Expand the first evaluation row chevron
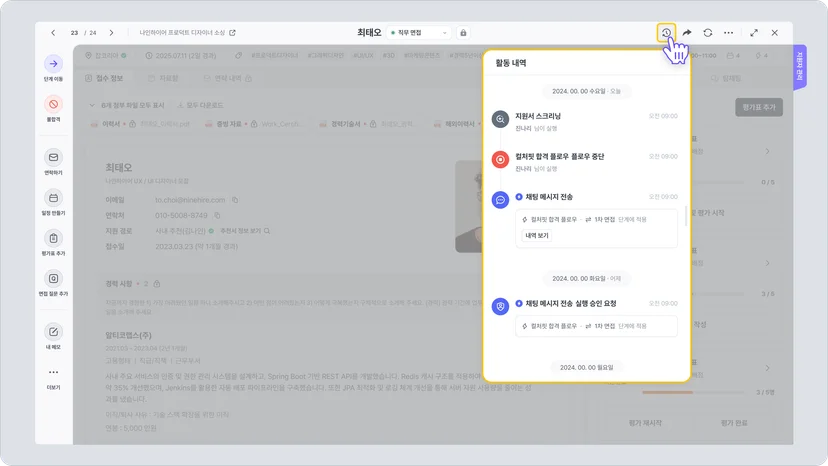 767,152
